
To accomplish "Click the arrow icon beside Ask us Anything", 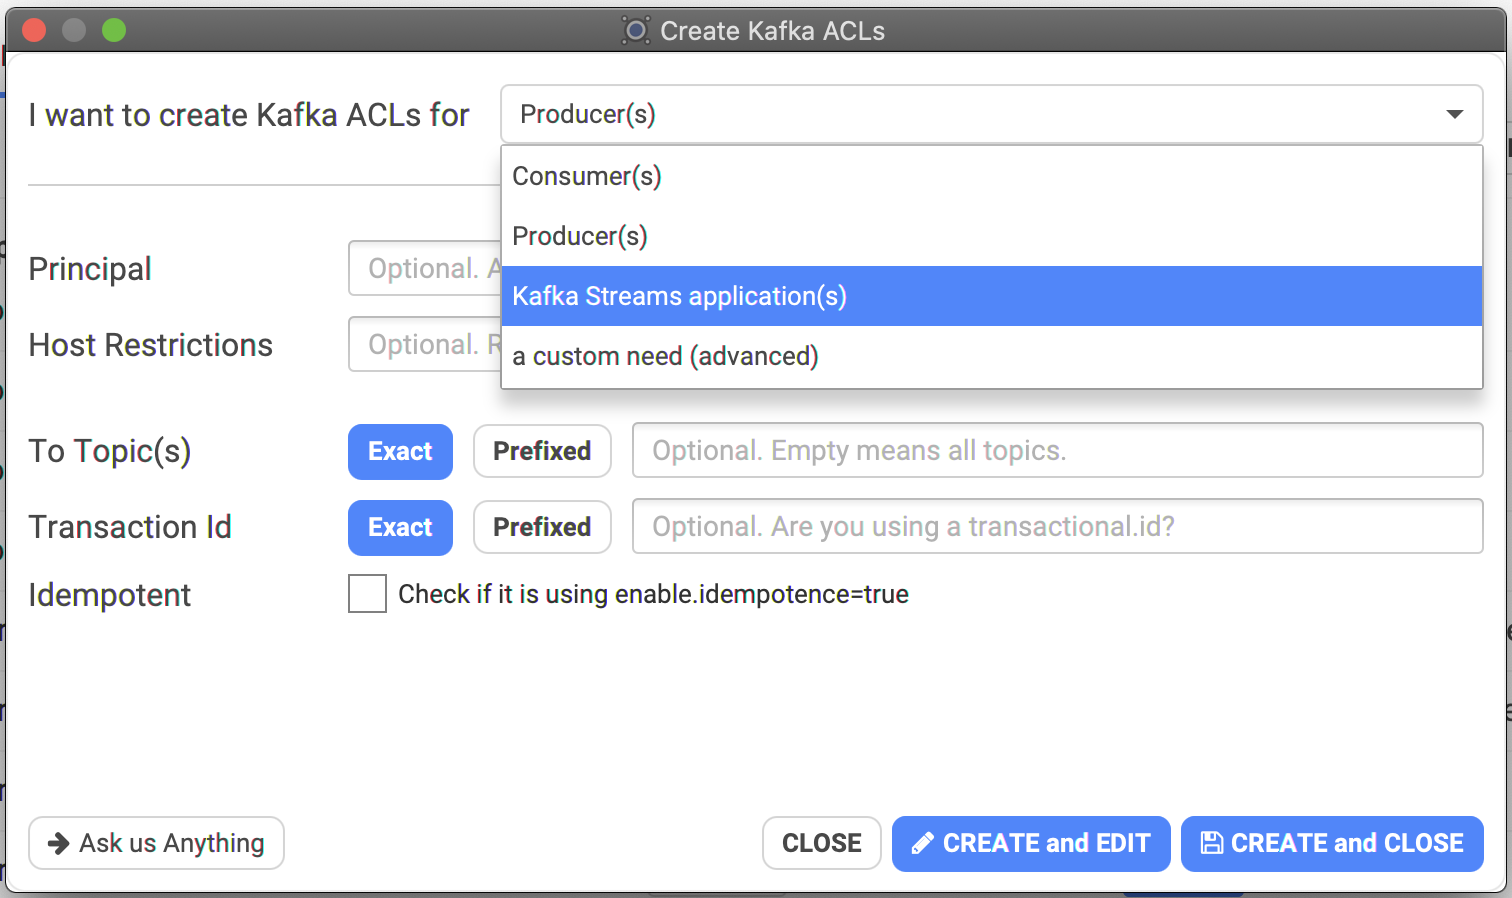I will click(59, 843).
